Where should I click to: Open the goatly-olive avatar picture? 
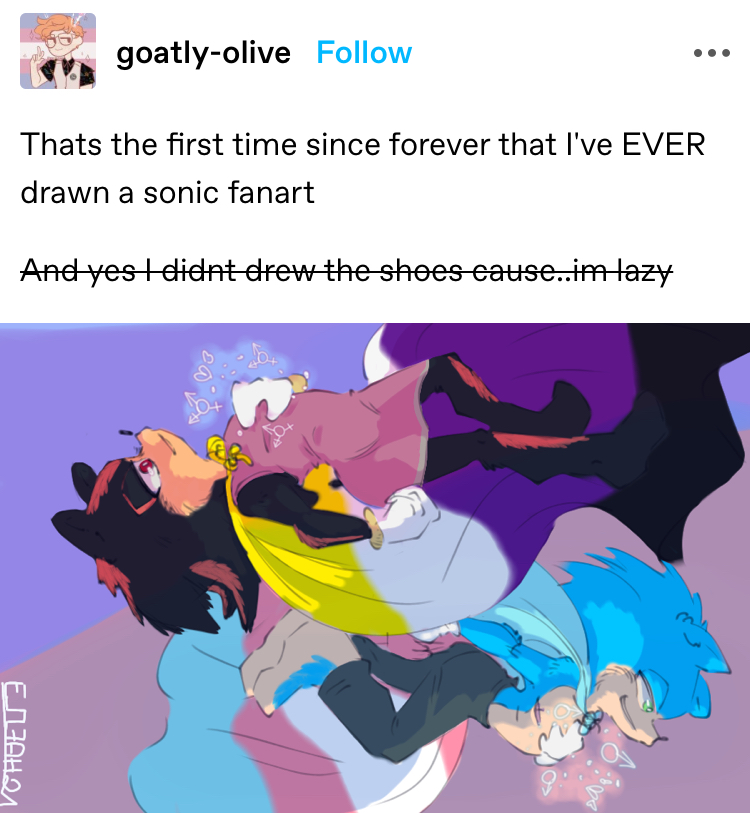[x=58, y=51]
